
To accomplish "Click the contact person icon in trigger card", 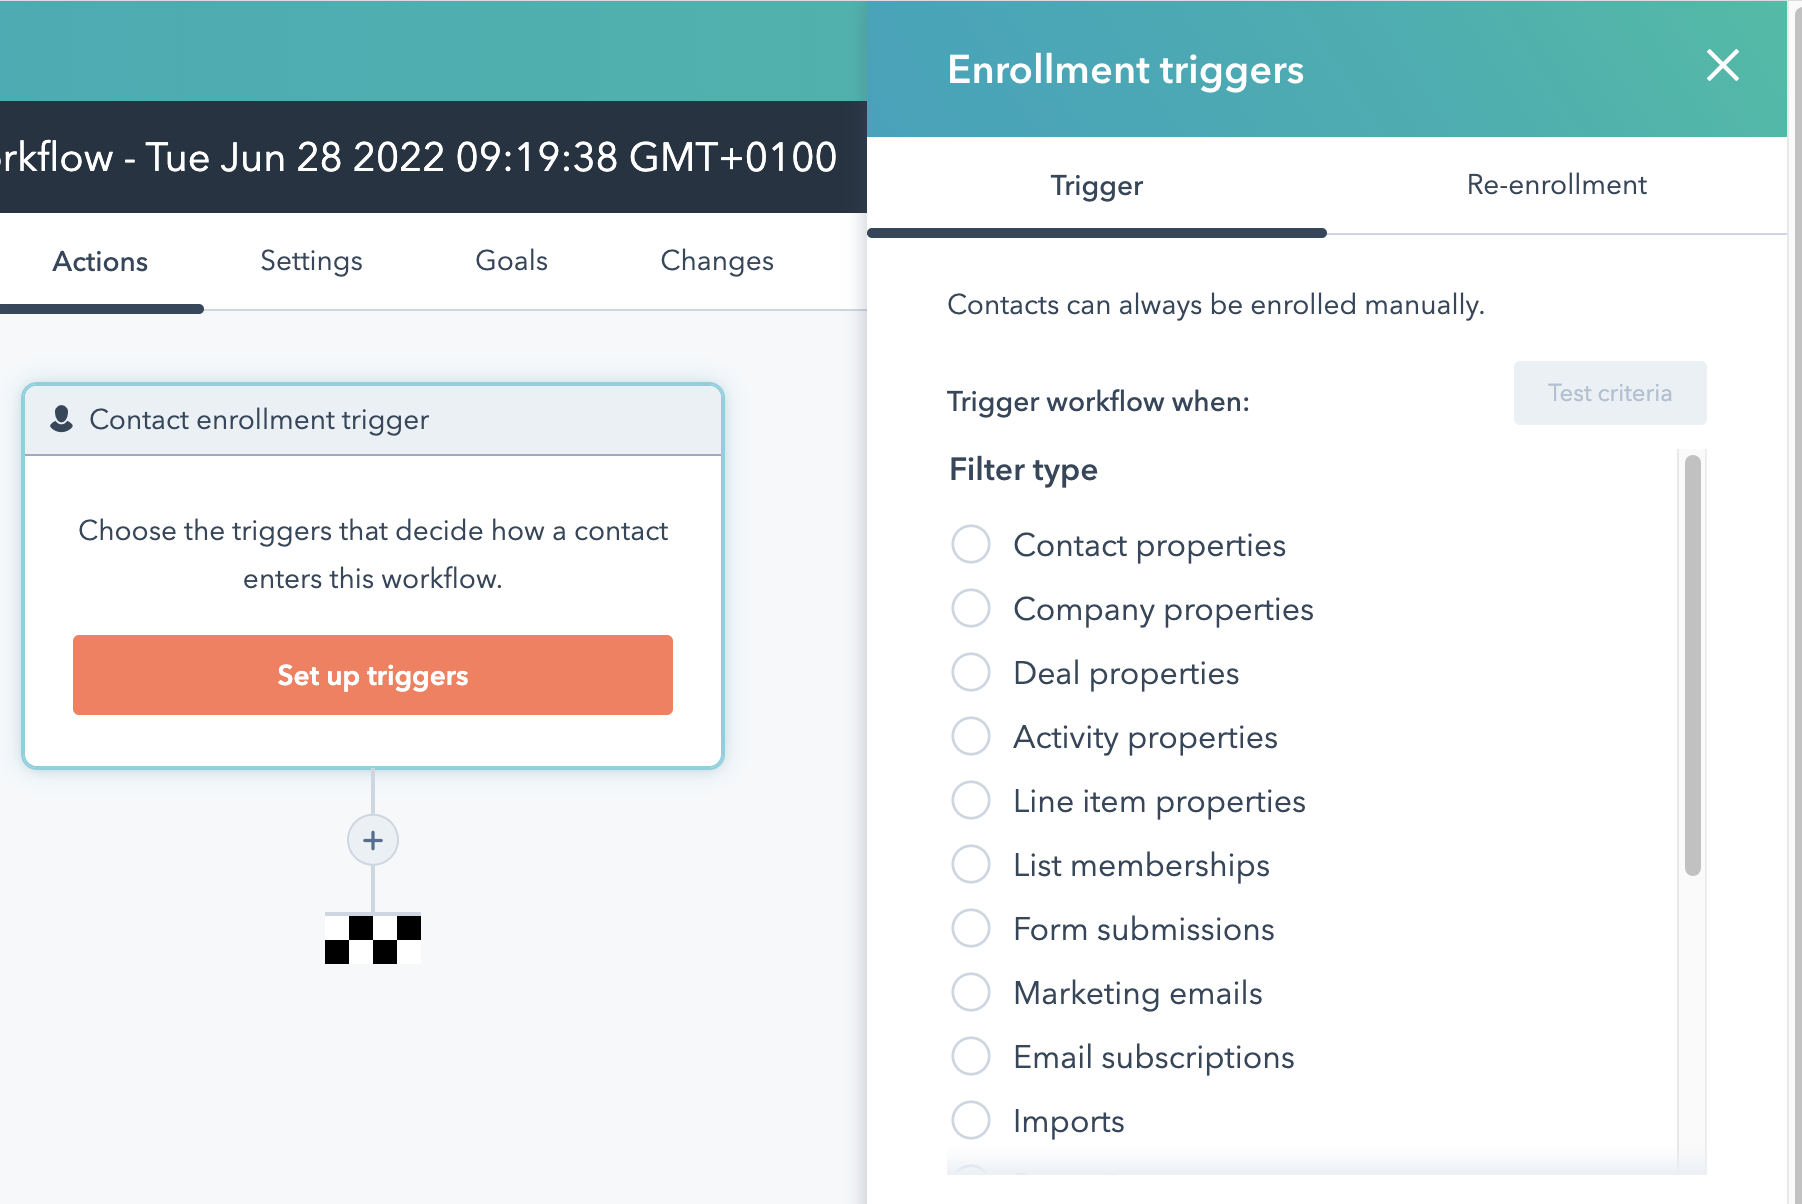I will (62, 419).
